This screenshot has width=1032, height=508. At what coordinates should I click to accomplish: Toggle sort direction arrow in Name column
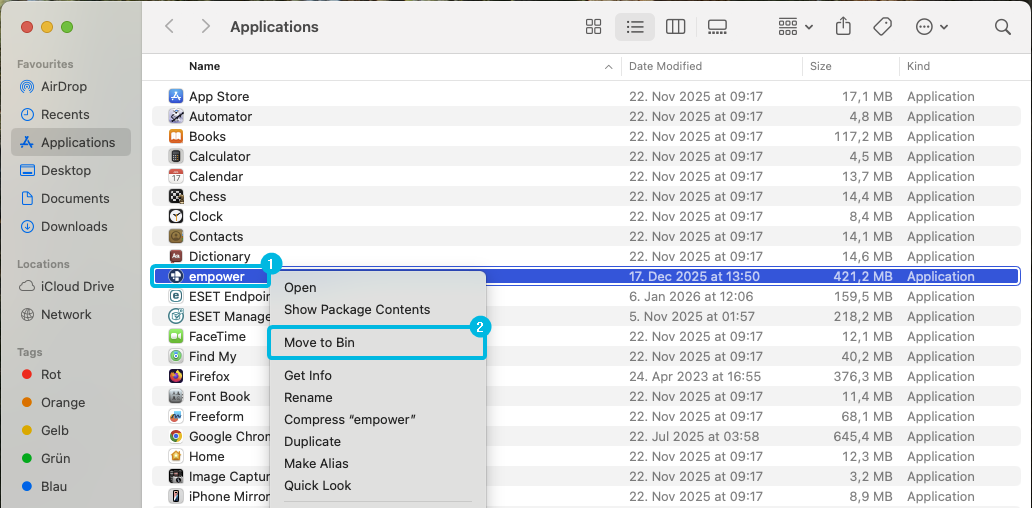click(608, 66)
